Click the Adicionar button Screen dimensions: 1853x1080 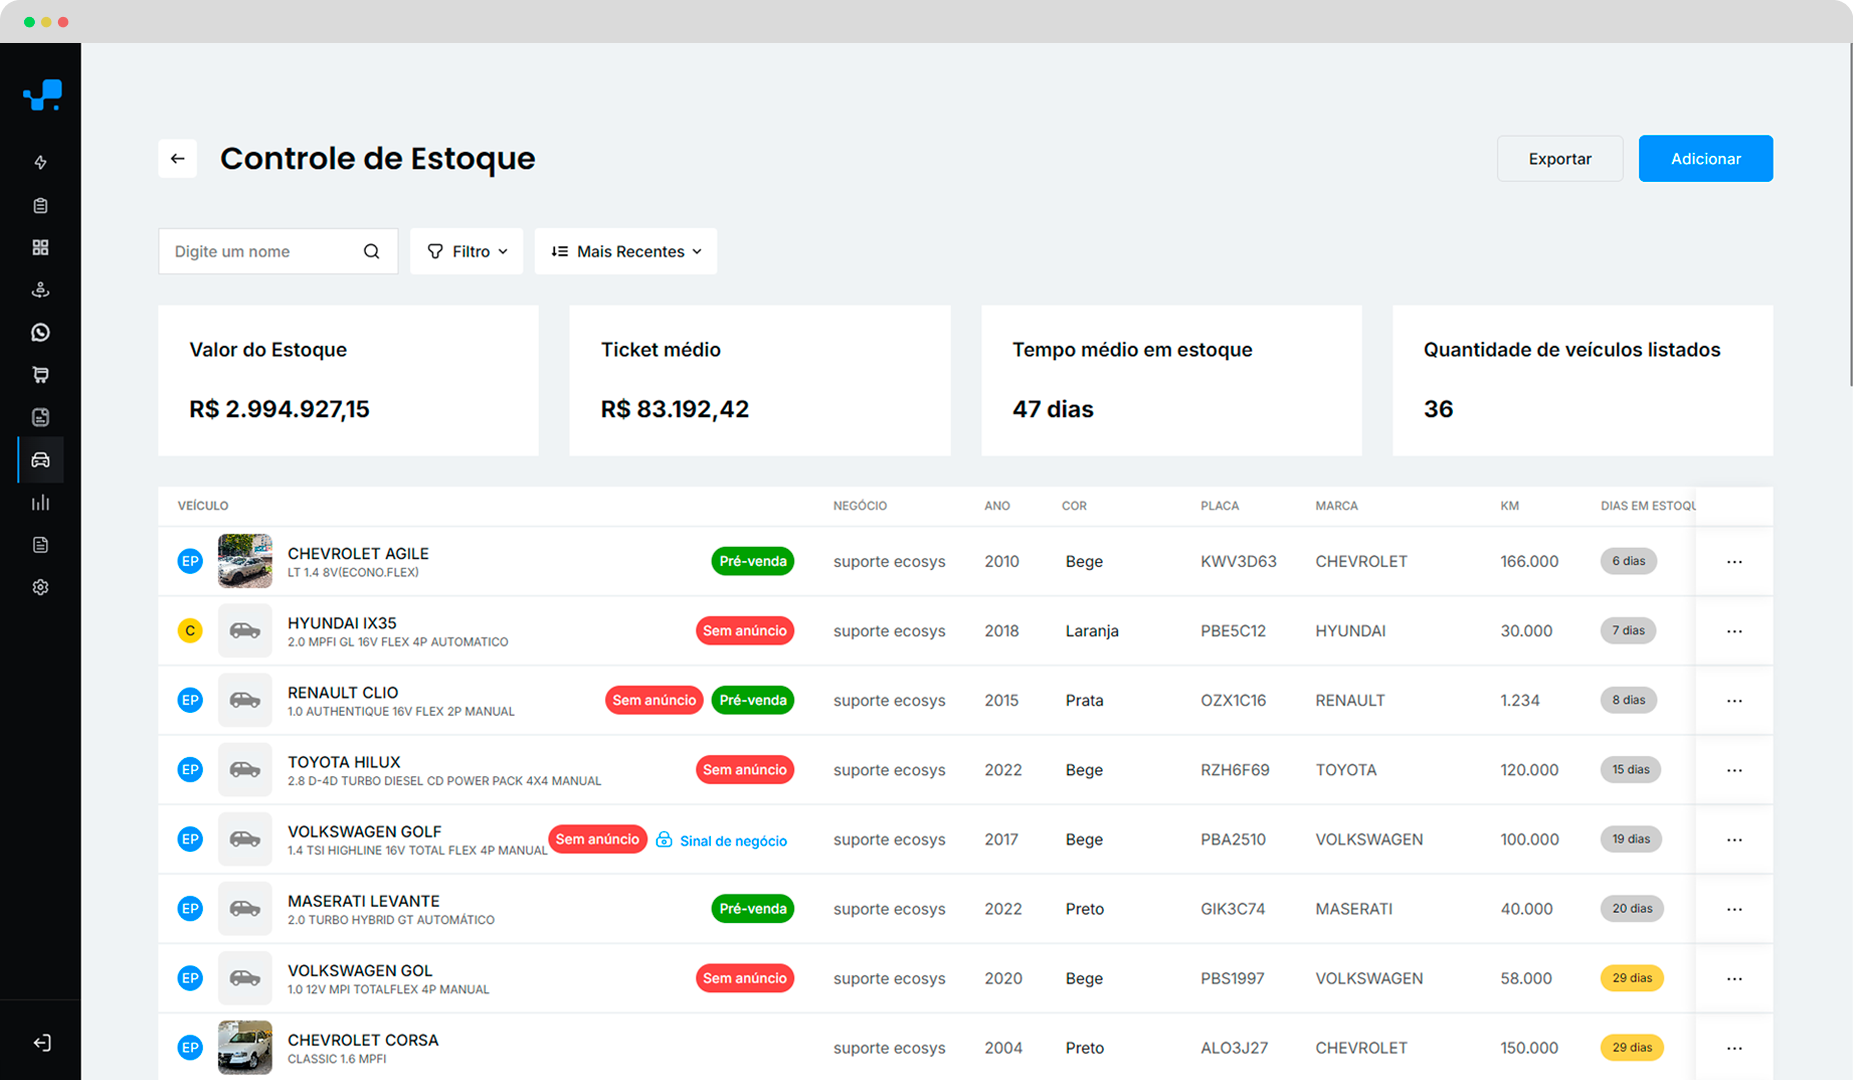point(1706,158)
